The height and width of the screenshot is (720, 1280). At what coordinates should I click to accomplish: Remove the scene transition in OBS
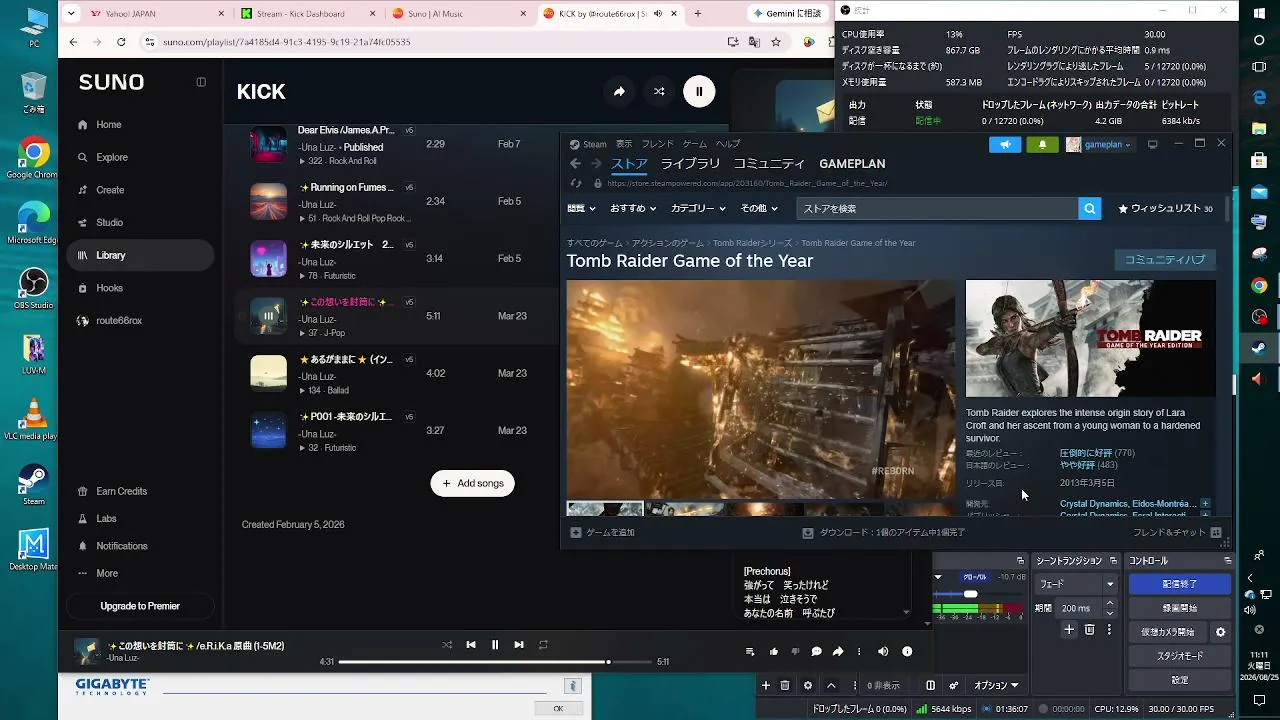1089,630
